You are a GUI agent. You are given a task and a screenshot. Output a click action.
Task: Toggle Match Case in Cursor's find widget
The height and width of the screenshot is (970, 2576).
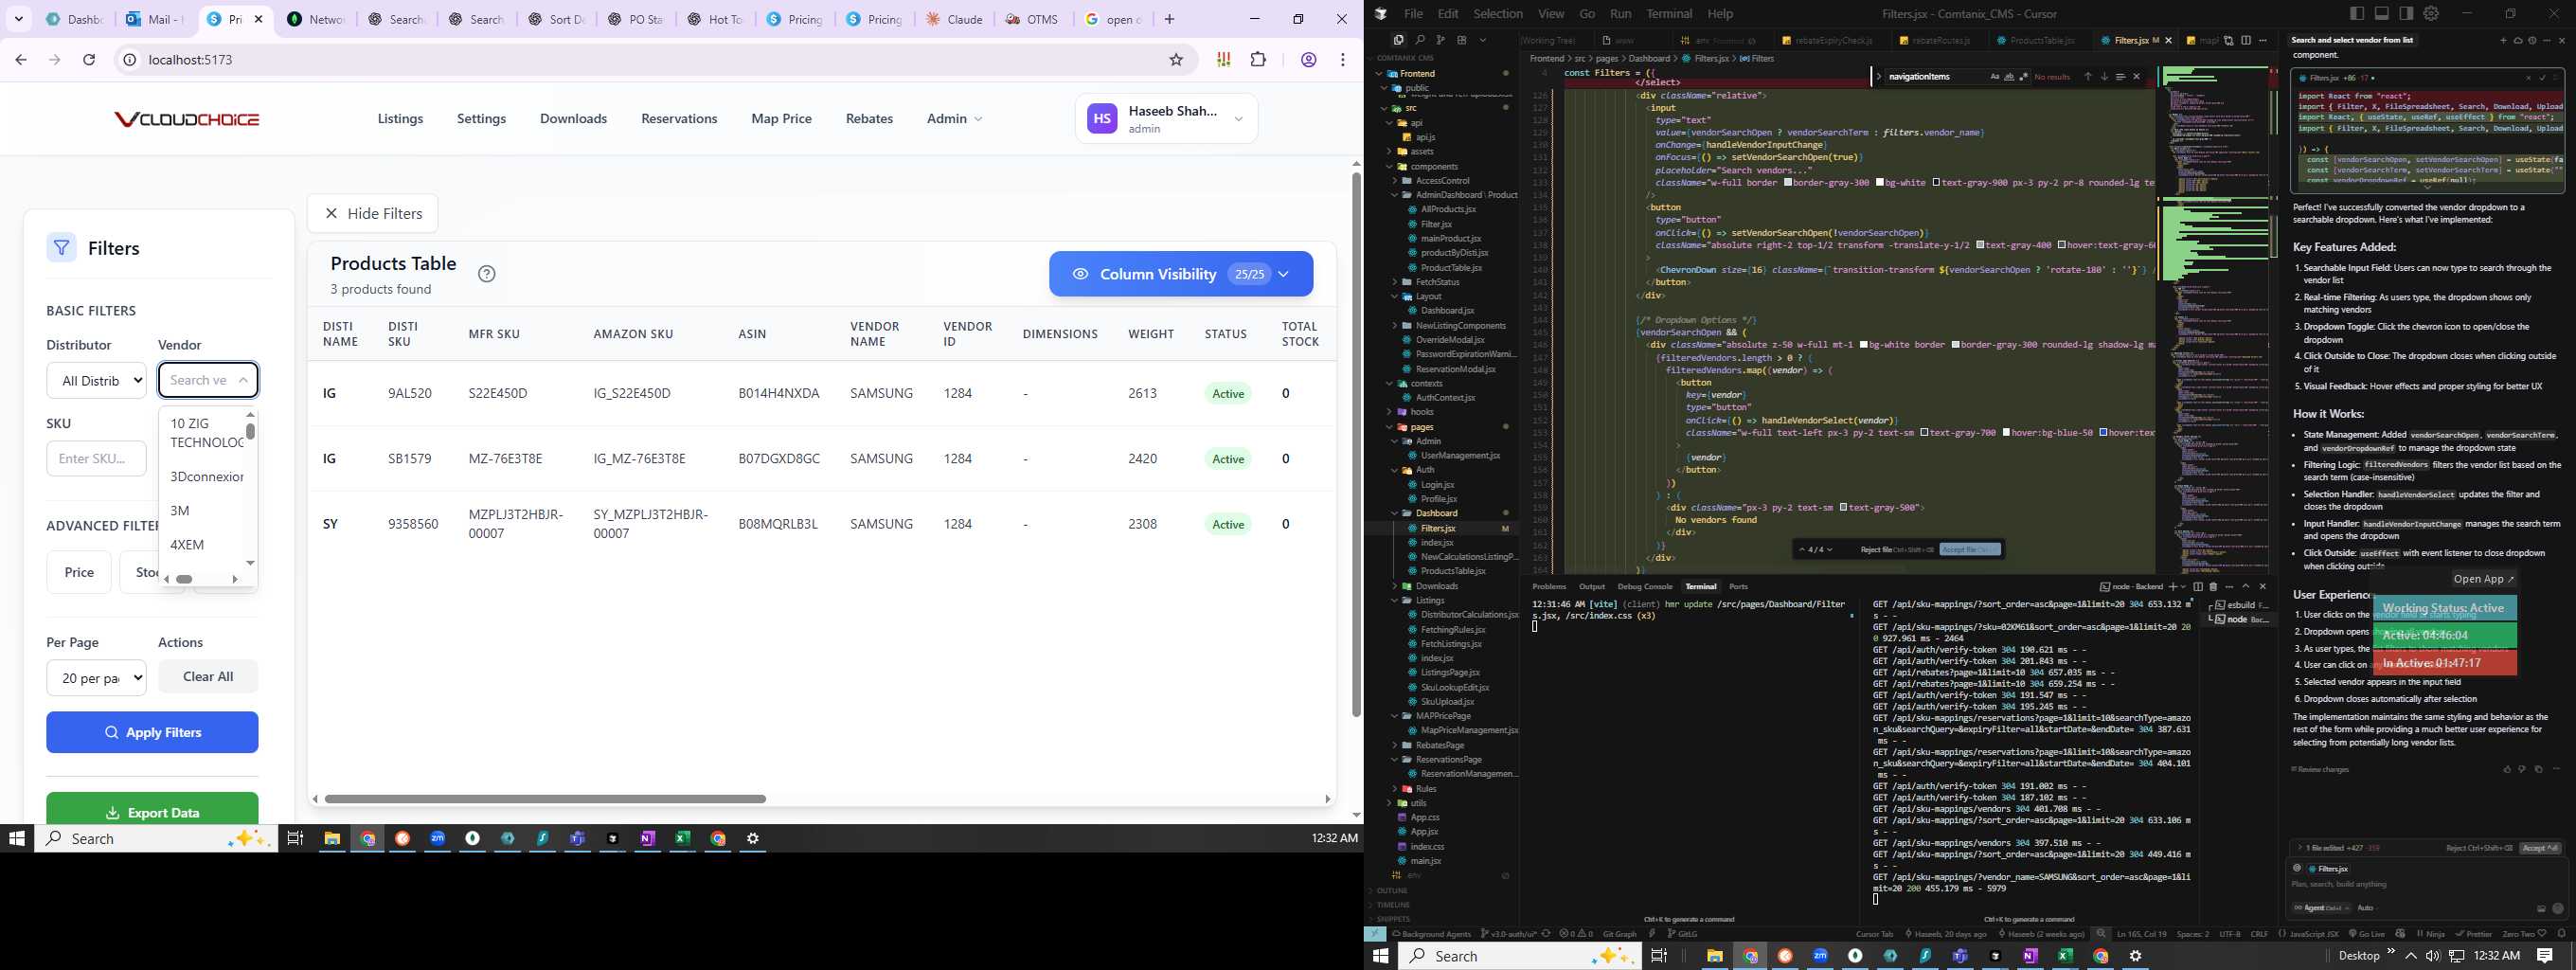[x=1995, y=76]
